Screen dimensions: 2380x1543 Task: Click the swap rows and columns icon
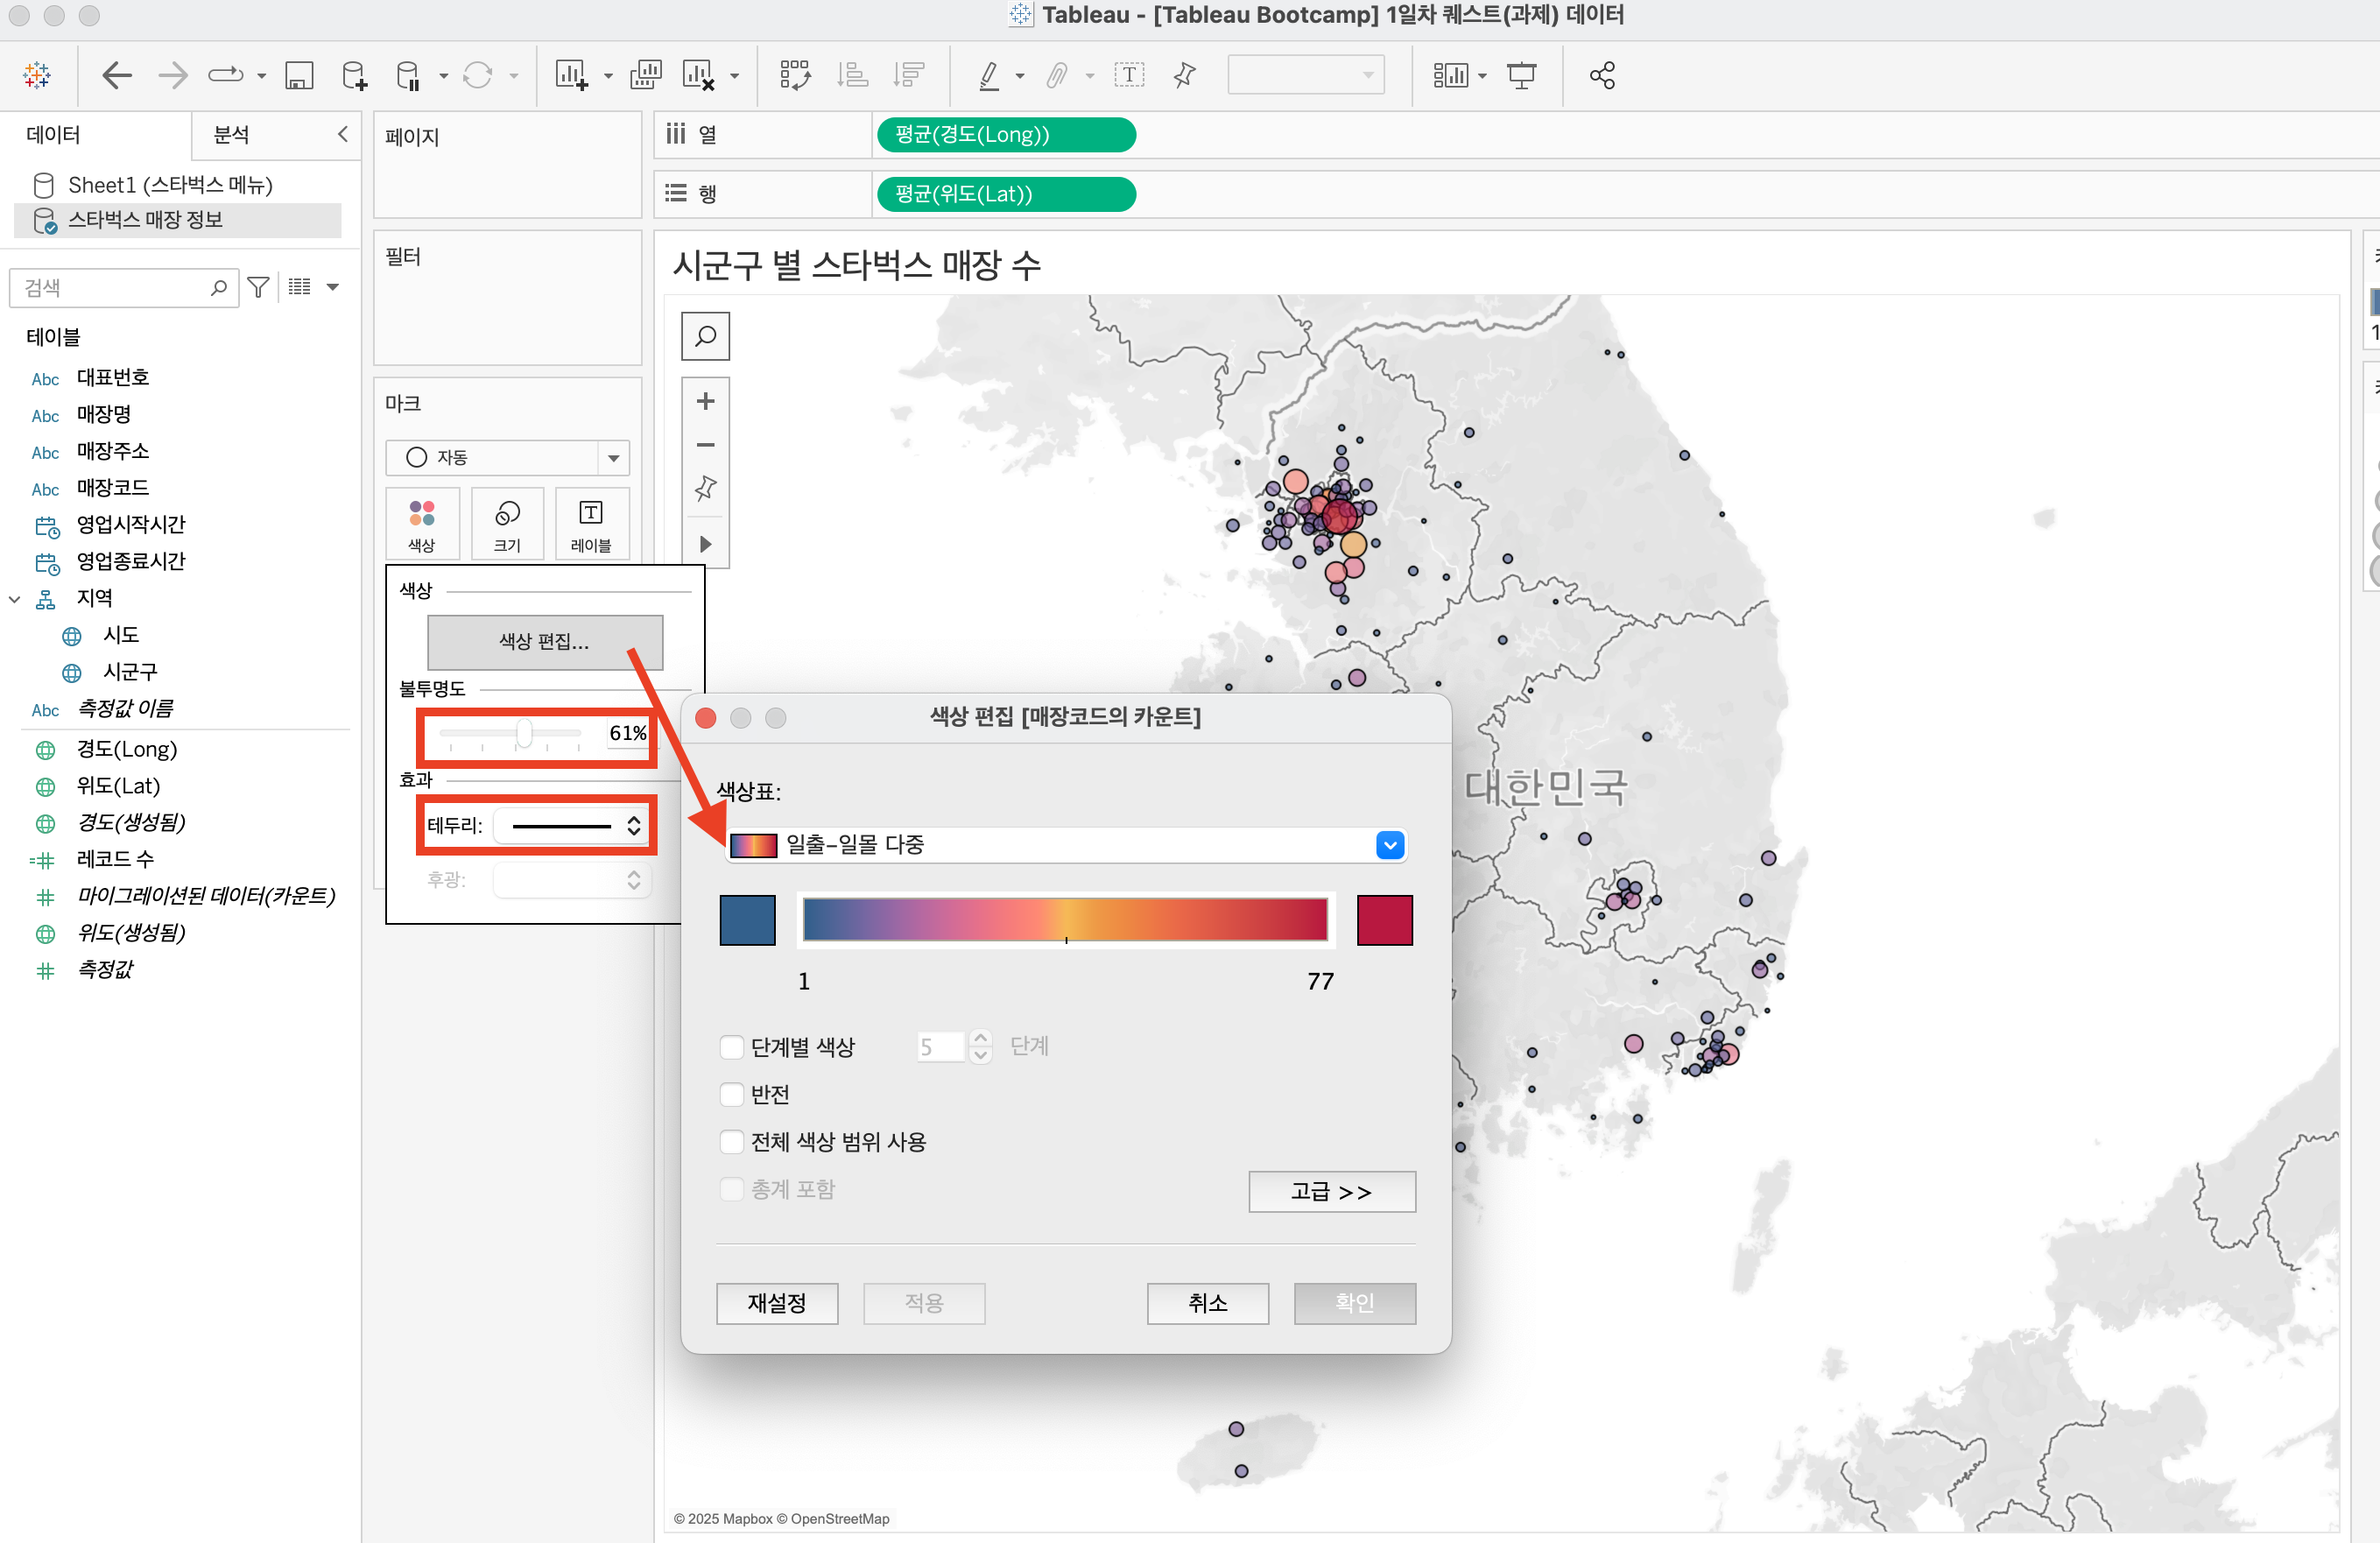(x=795, y=75)
